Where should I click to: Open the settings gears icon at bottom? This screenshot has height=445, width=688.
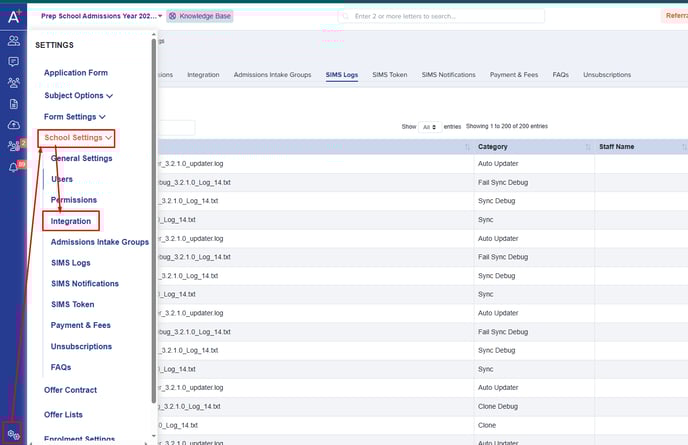[14, 434]
